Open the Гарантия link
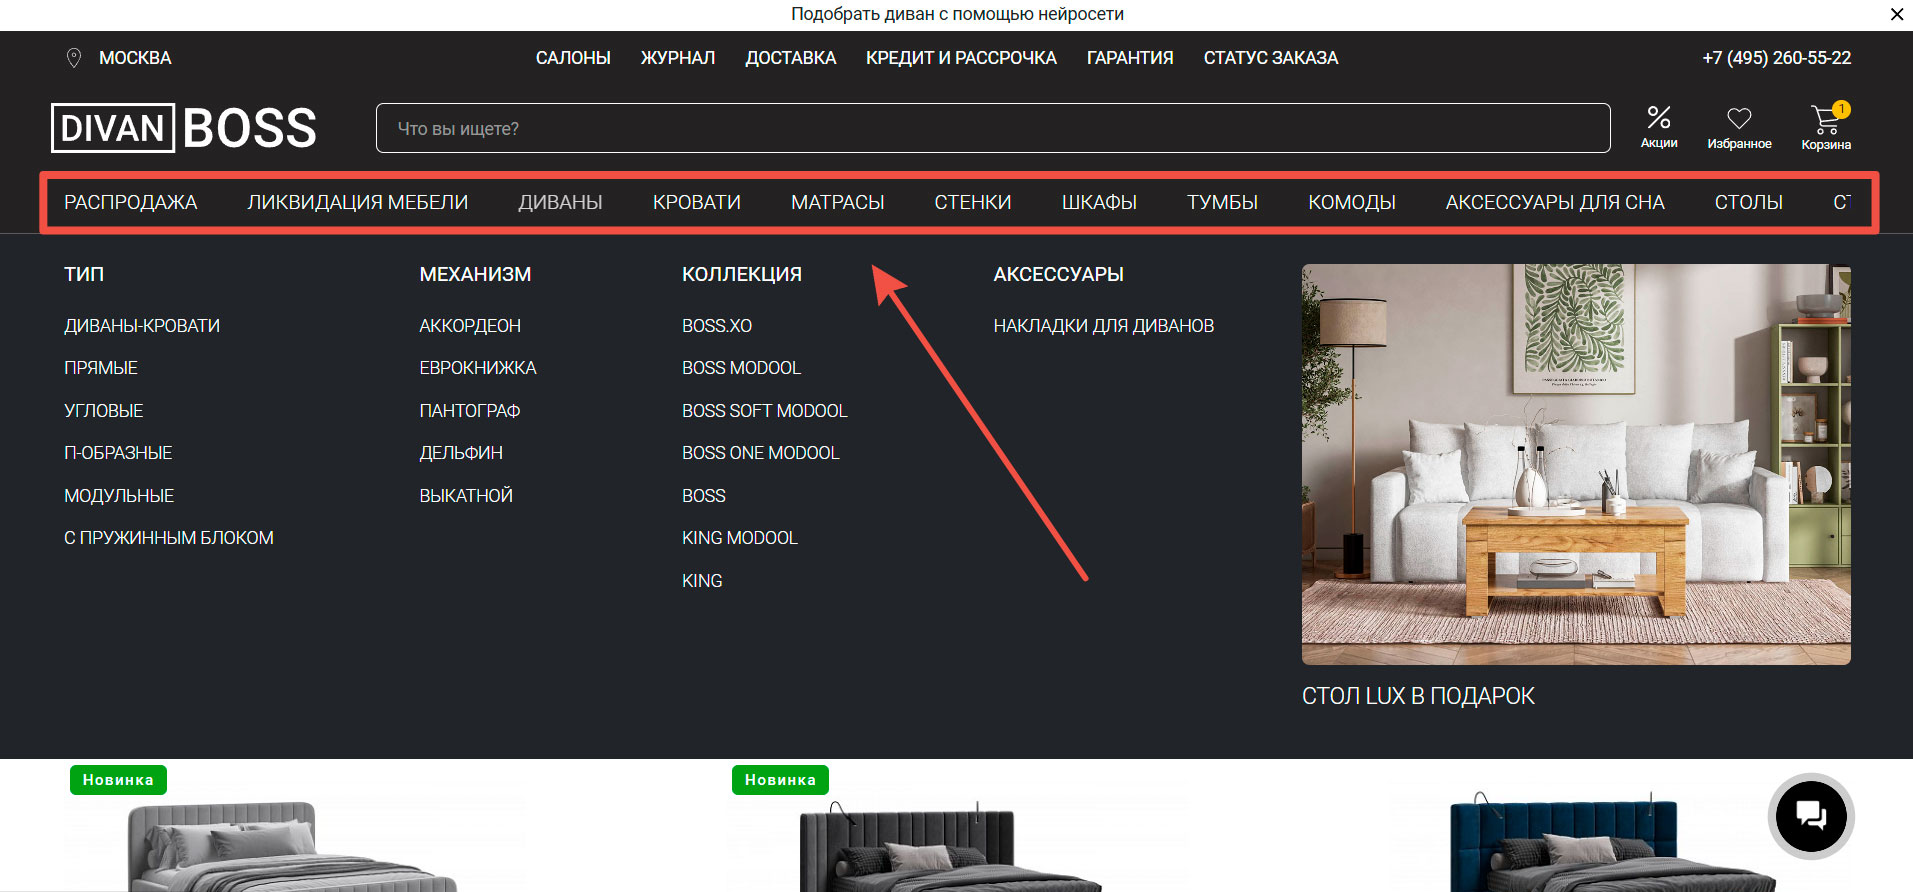Viewport: 1913px width, 892px height. pos(1130,58)
